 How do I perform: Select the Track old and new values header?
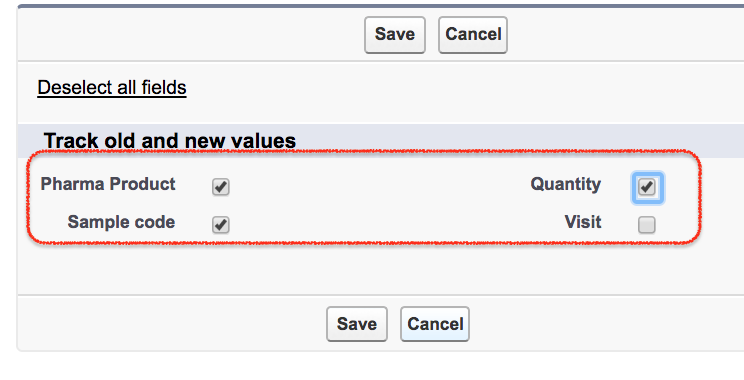pos(170,141)
